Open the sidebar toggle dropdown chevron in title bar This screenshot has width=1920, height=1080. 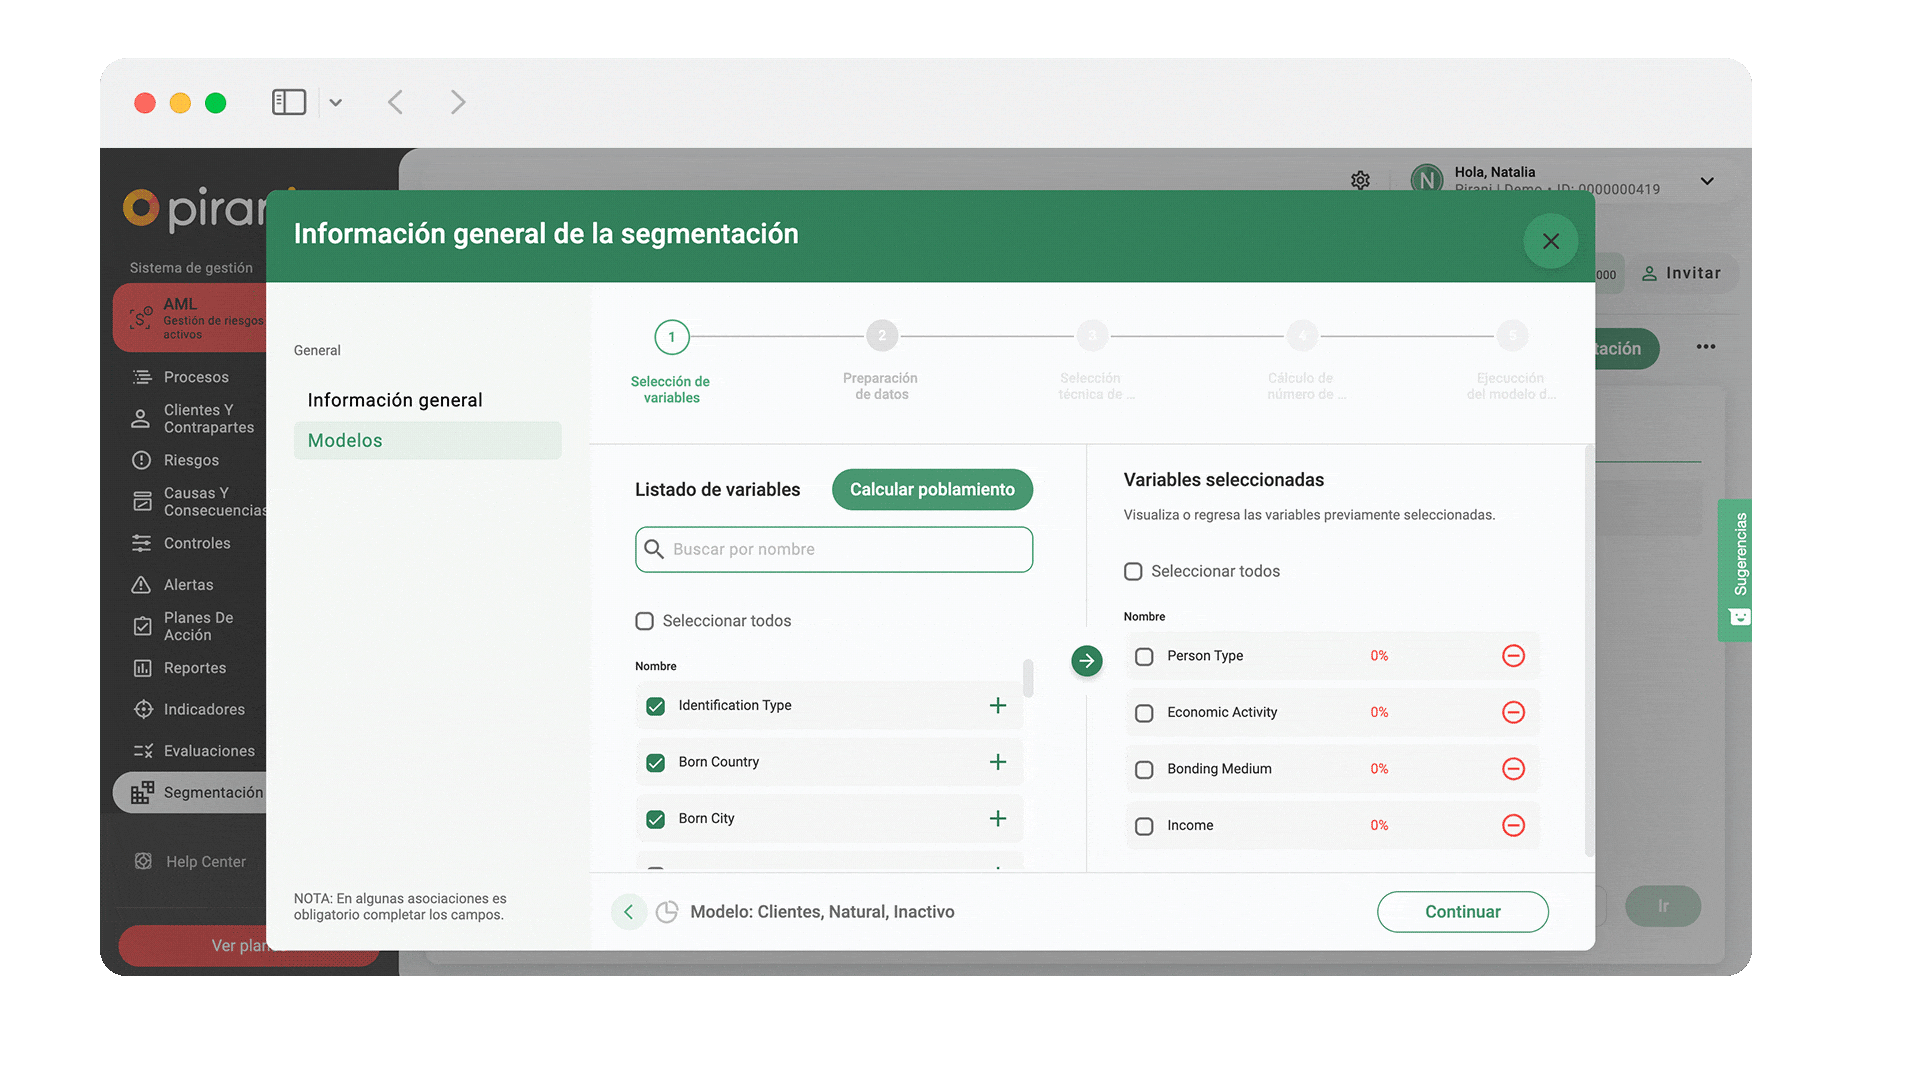[336, 102]
